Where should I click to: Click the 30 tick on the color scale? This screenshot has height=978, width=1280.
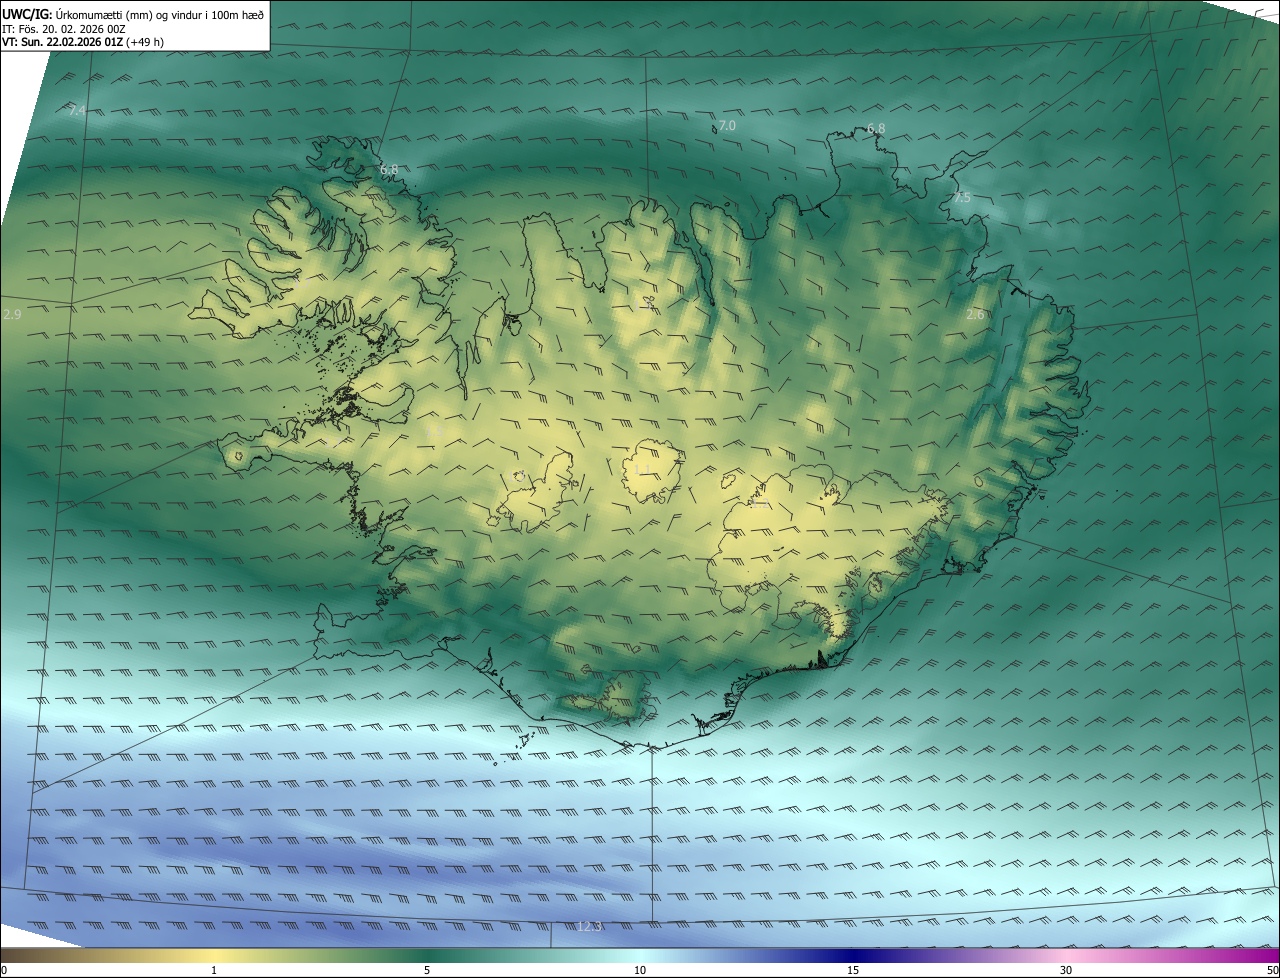(x=1066, y=970)
